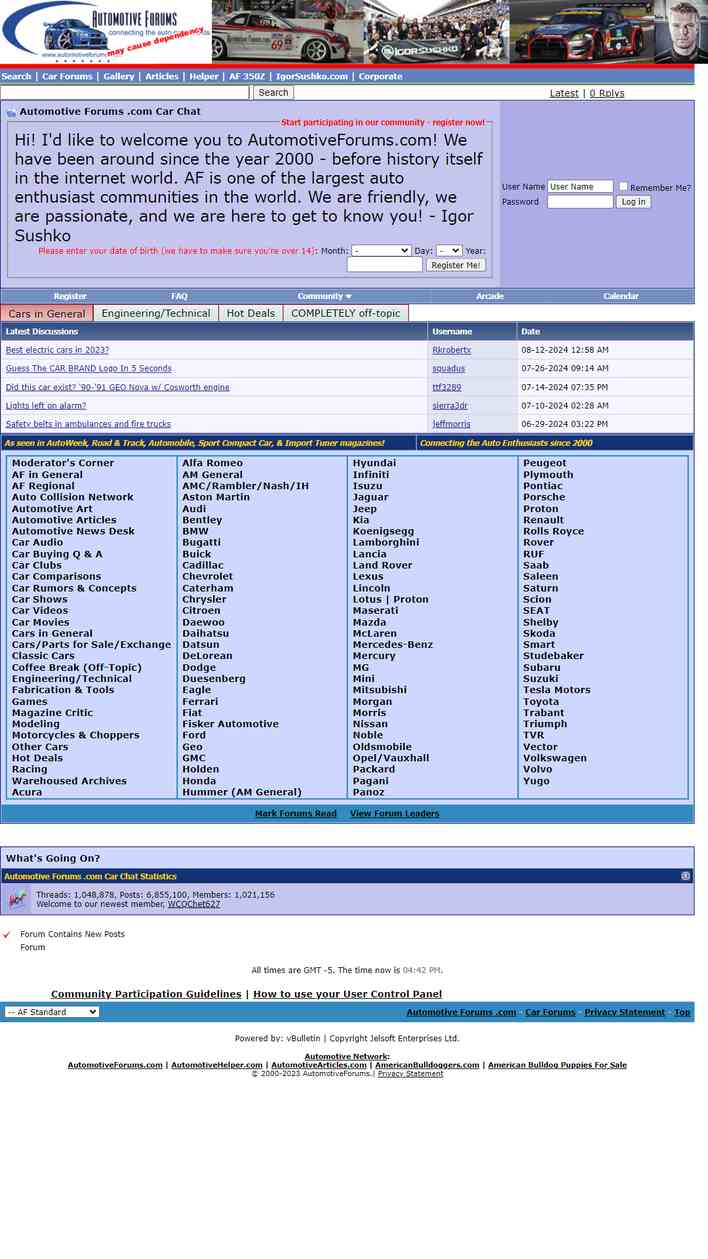Open the footer Privacy Statement link

tap(624, 1012)
